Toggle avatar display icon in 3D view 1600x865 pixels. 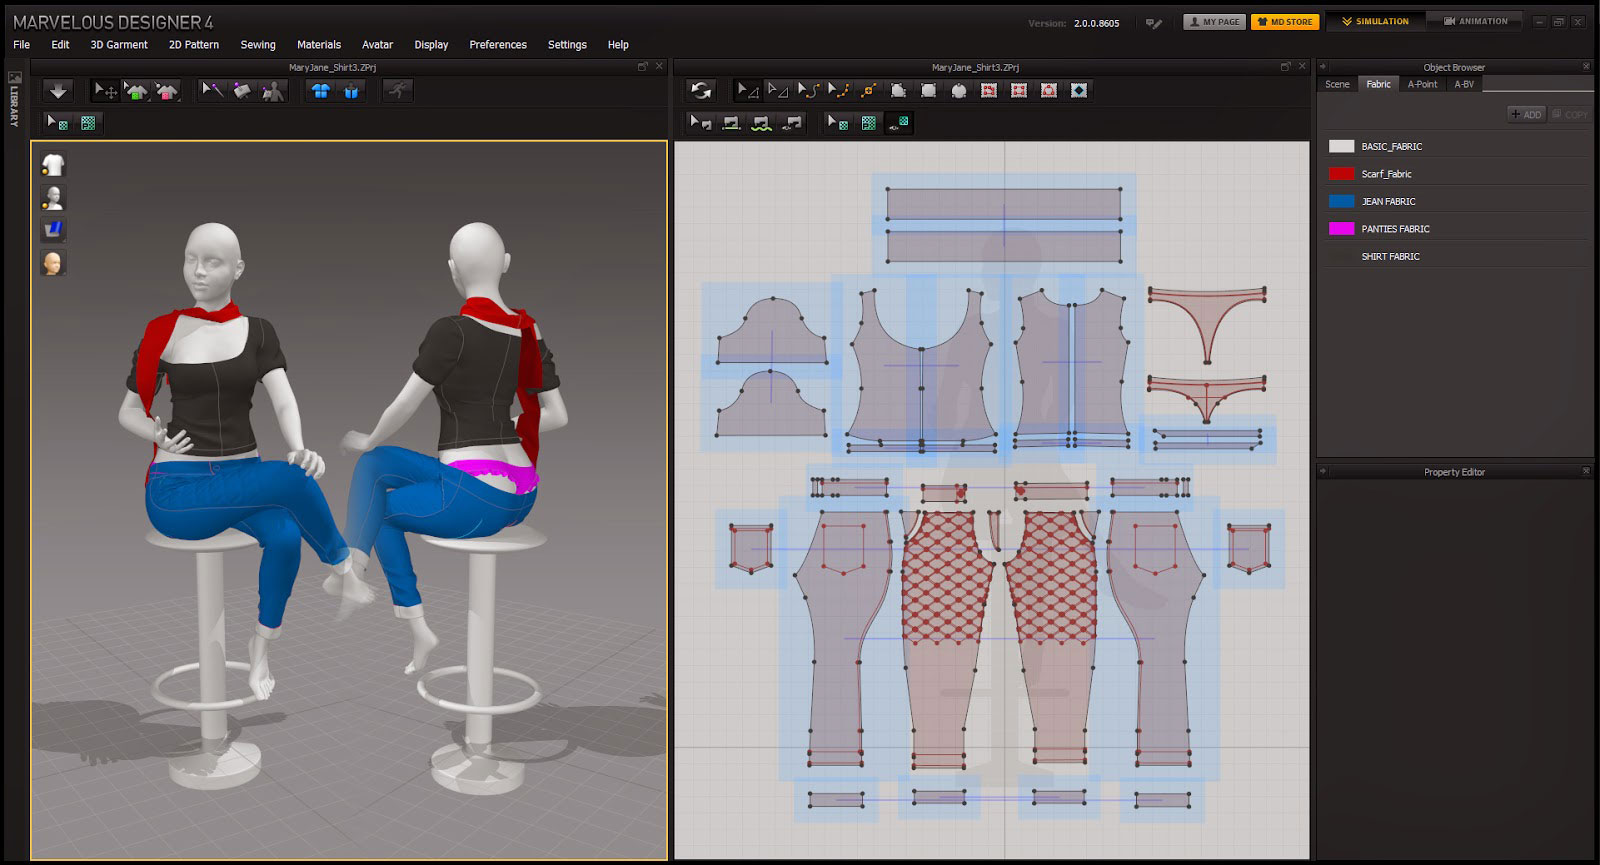[x=53, y=198]
